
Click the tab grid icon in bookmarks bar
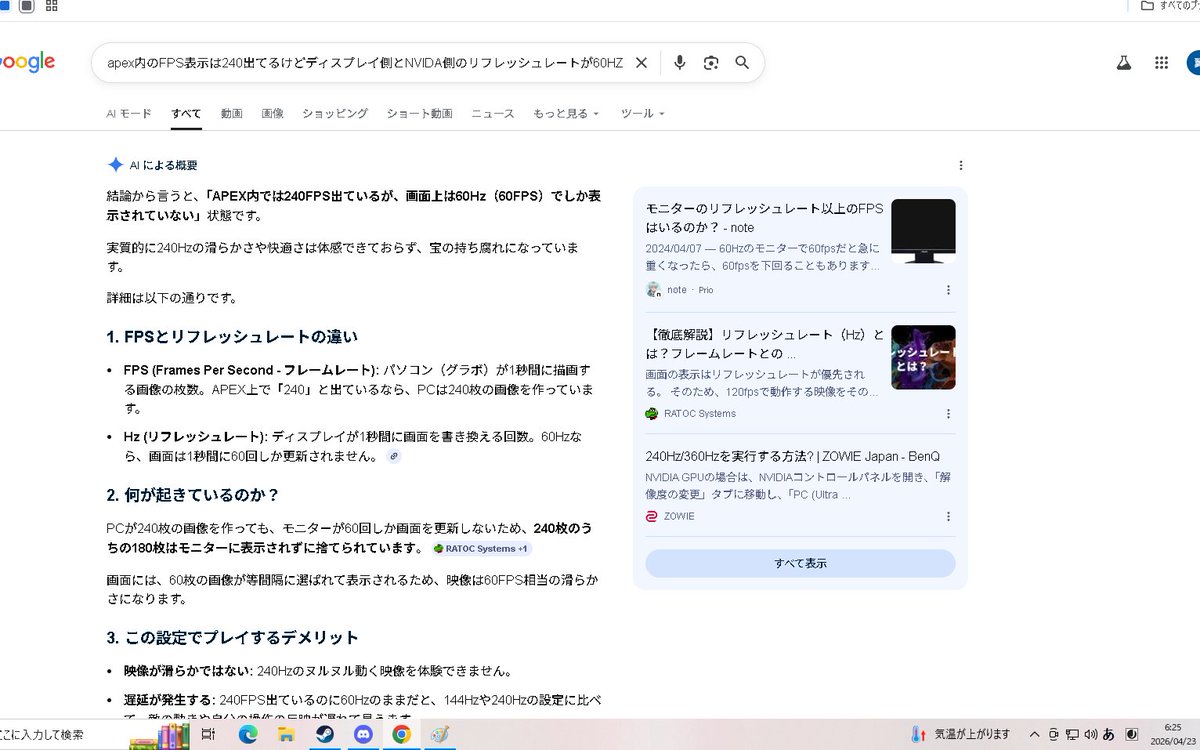(x=52, y=6)
